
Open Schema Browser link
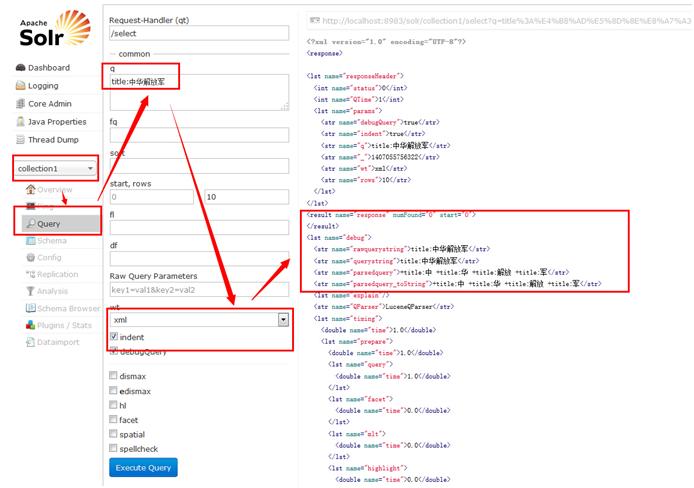coord(69,308)
